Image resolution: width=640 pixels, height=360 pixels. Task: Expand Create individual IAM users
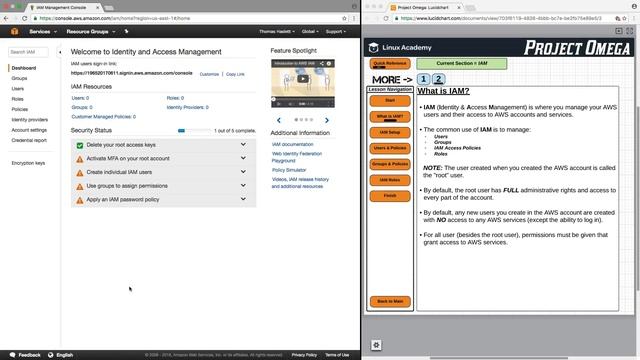(243, 172)
